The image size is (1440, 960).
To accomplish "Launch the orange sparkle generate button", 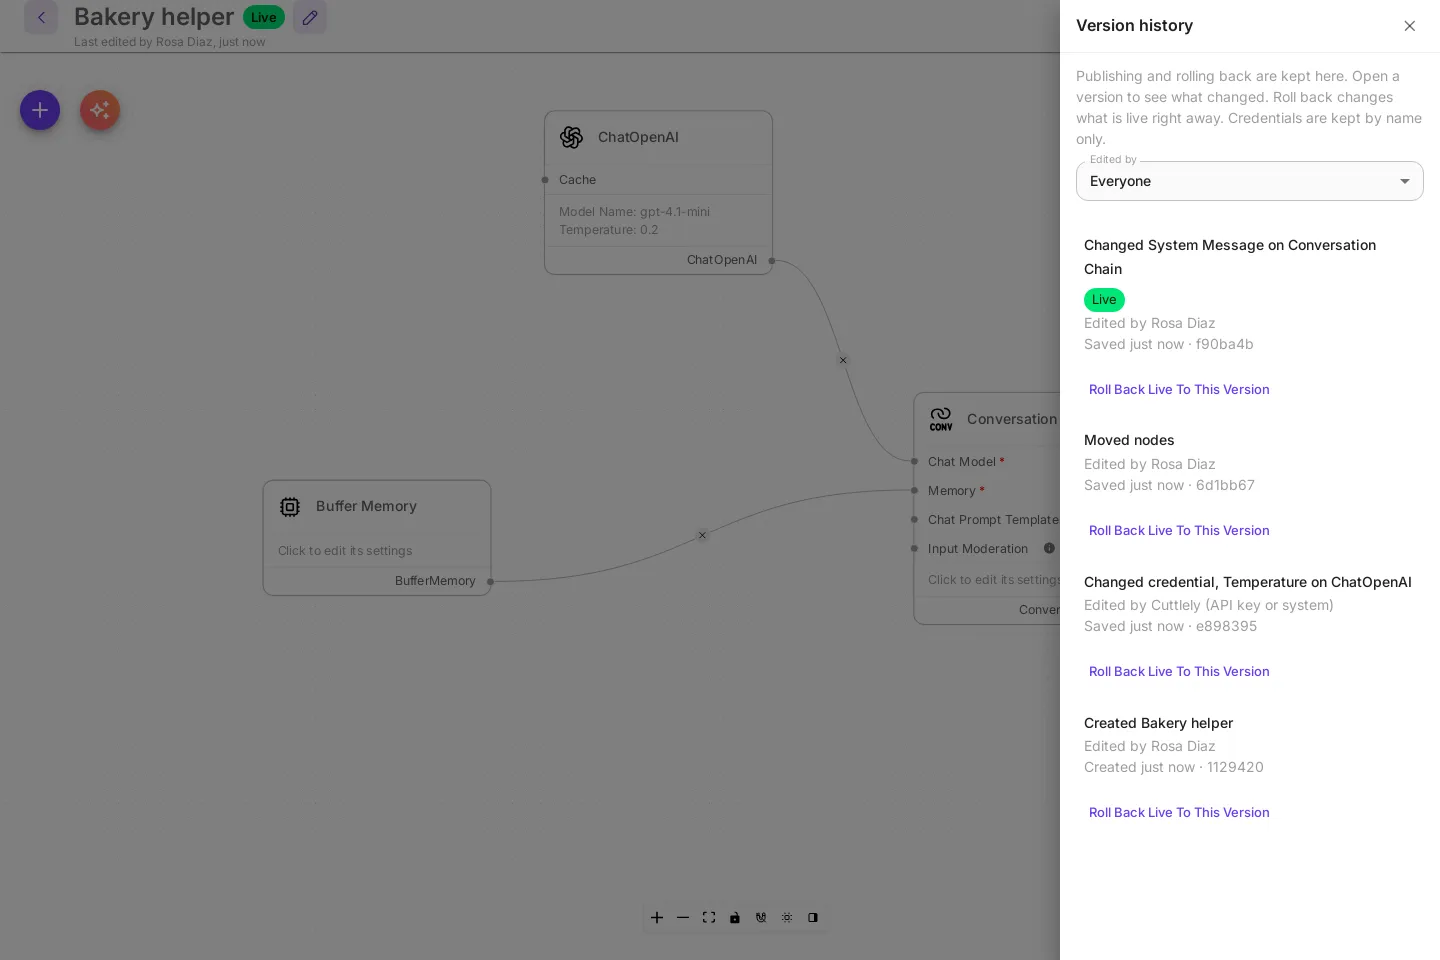I will pyautogui.click(x=100, y=110).
